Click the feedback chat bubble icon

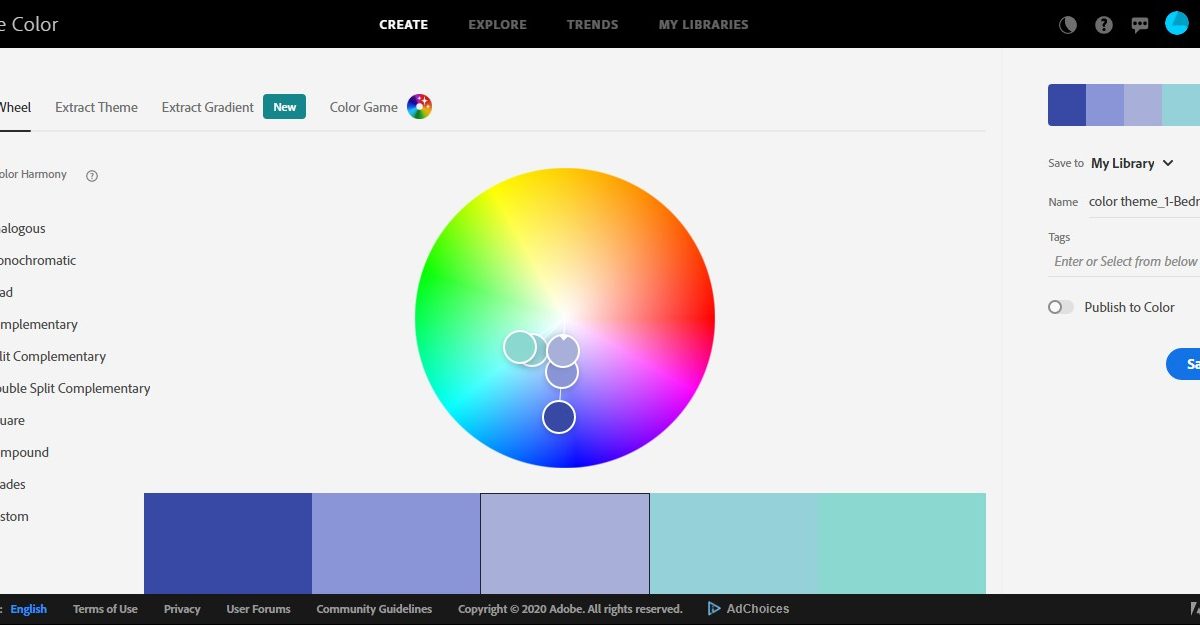(1140, 25)
